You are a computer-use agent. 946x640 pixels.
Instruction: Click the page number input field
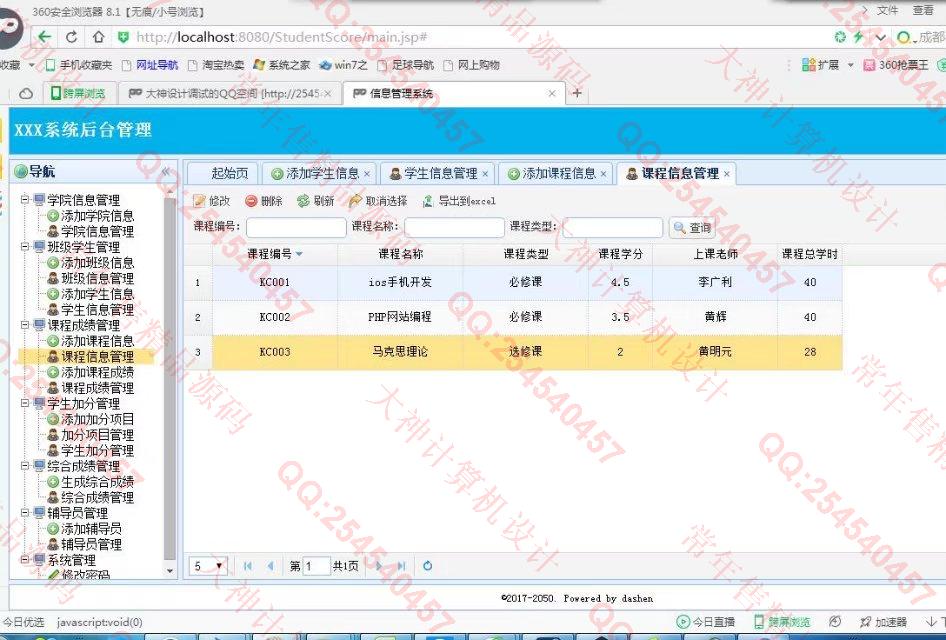[316, 566]
